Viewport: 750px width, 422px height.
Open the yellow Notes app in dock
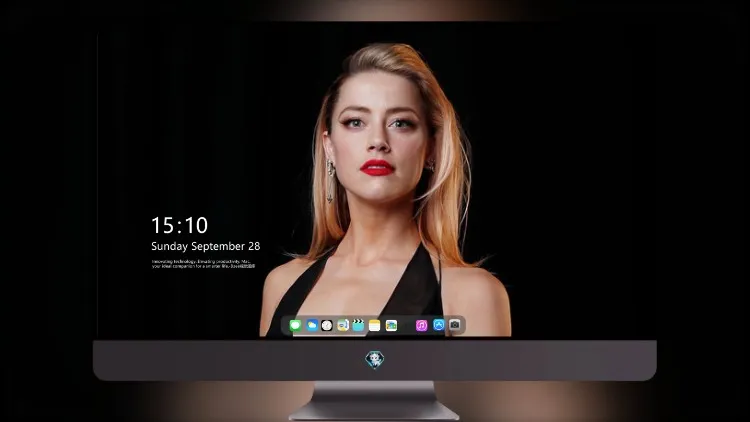(x=375, y=325)
